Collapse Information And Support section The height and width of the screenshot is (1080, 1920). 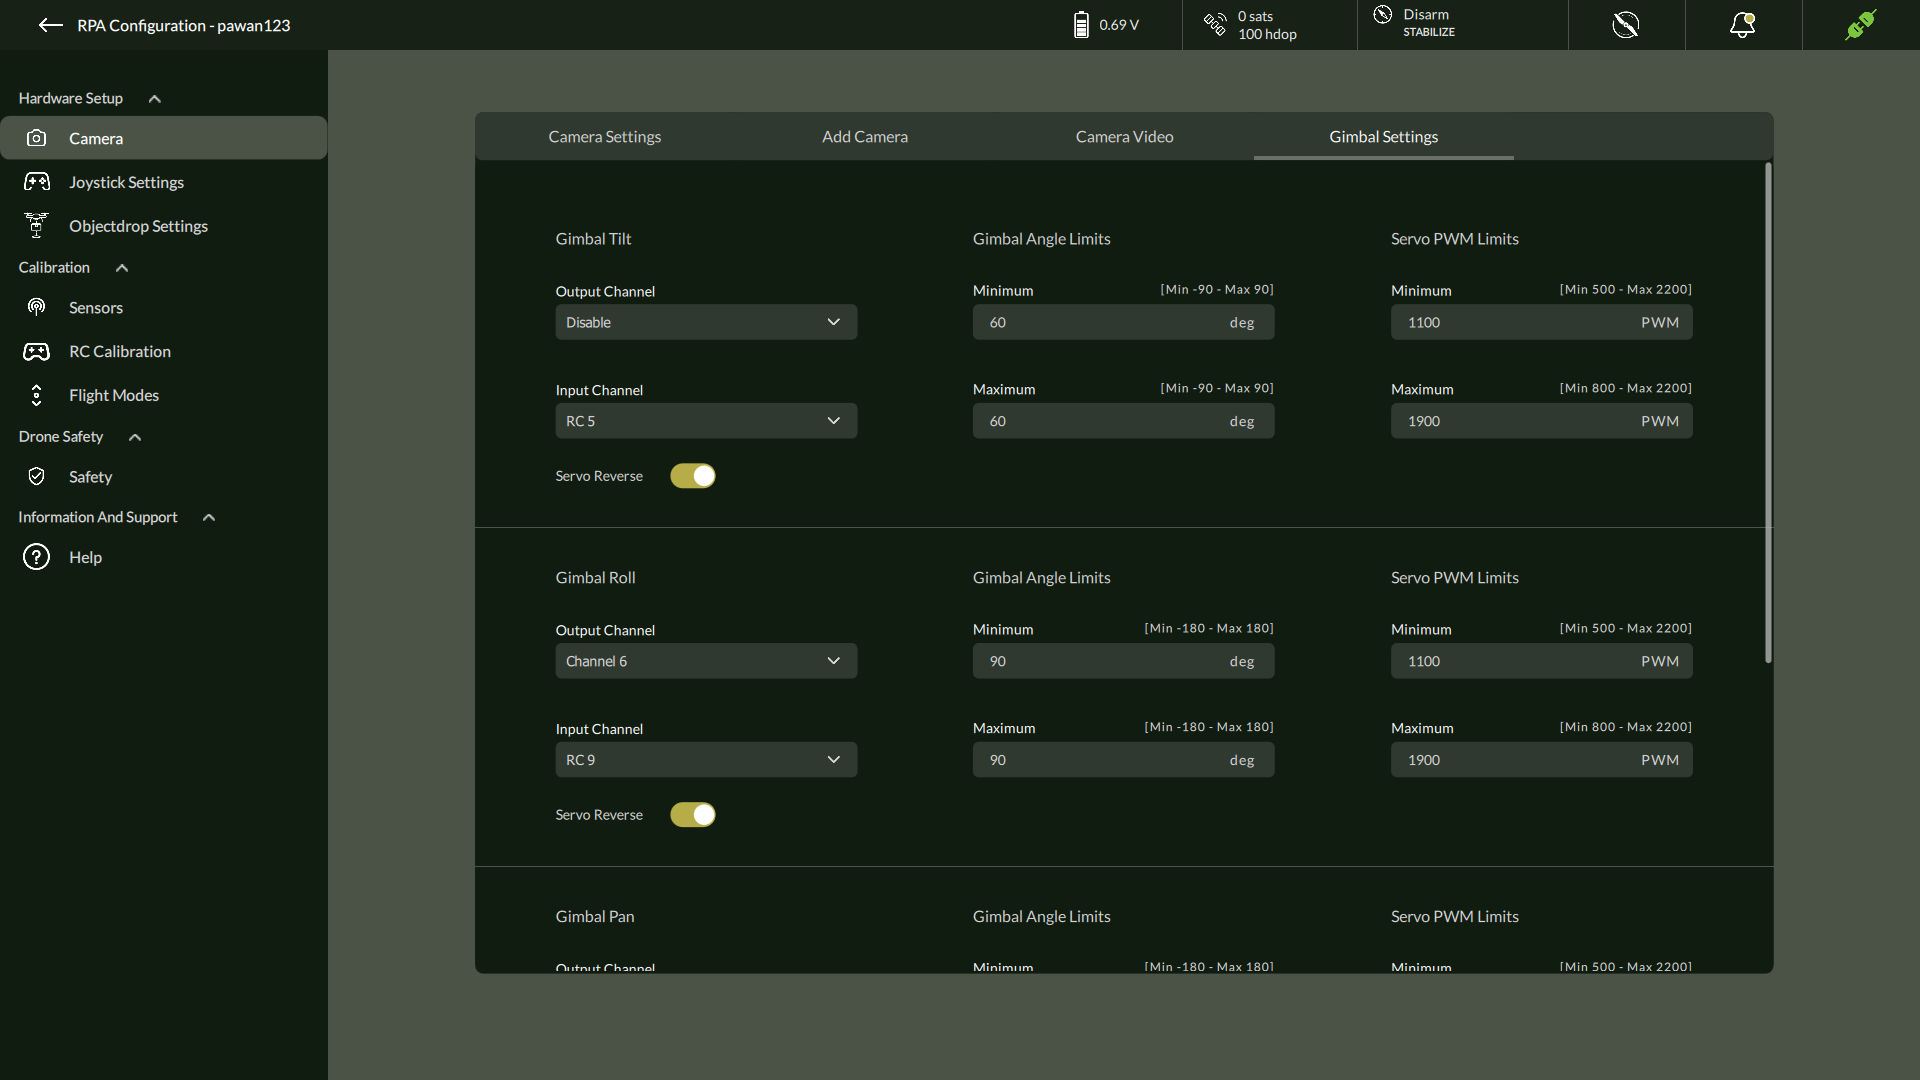(x=209, y=517)
